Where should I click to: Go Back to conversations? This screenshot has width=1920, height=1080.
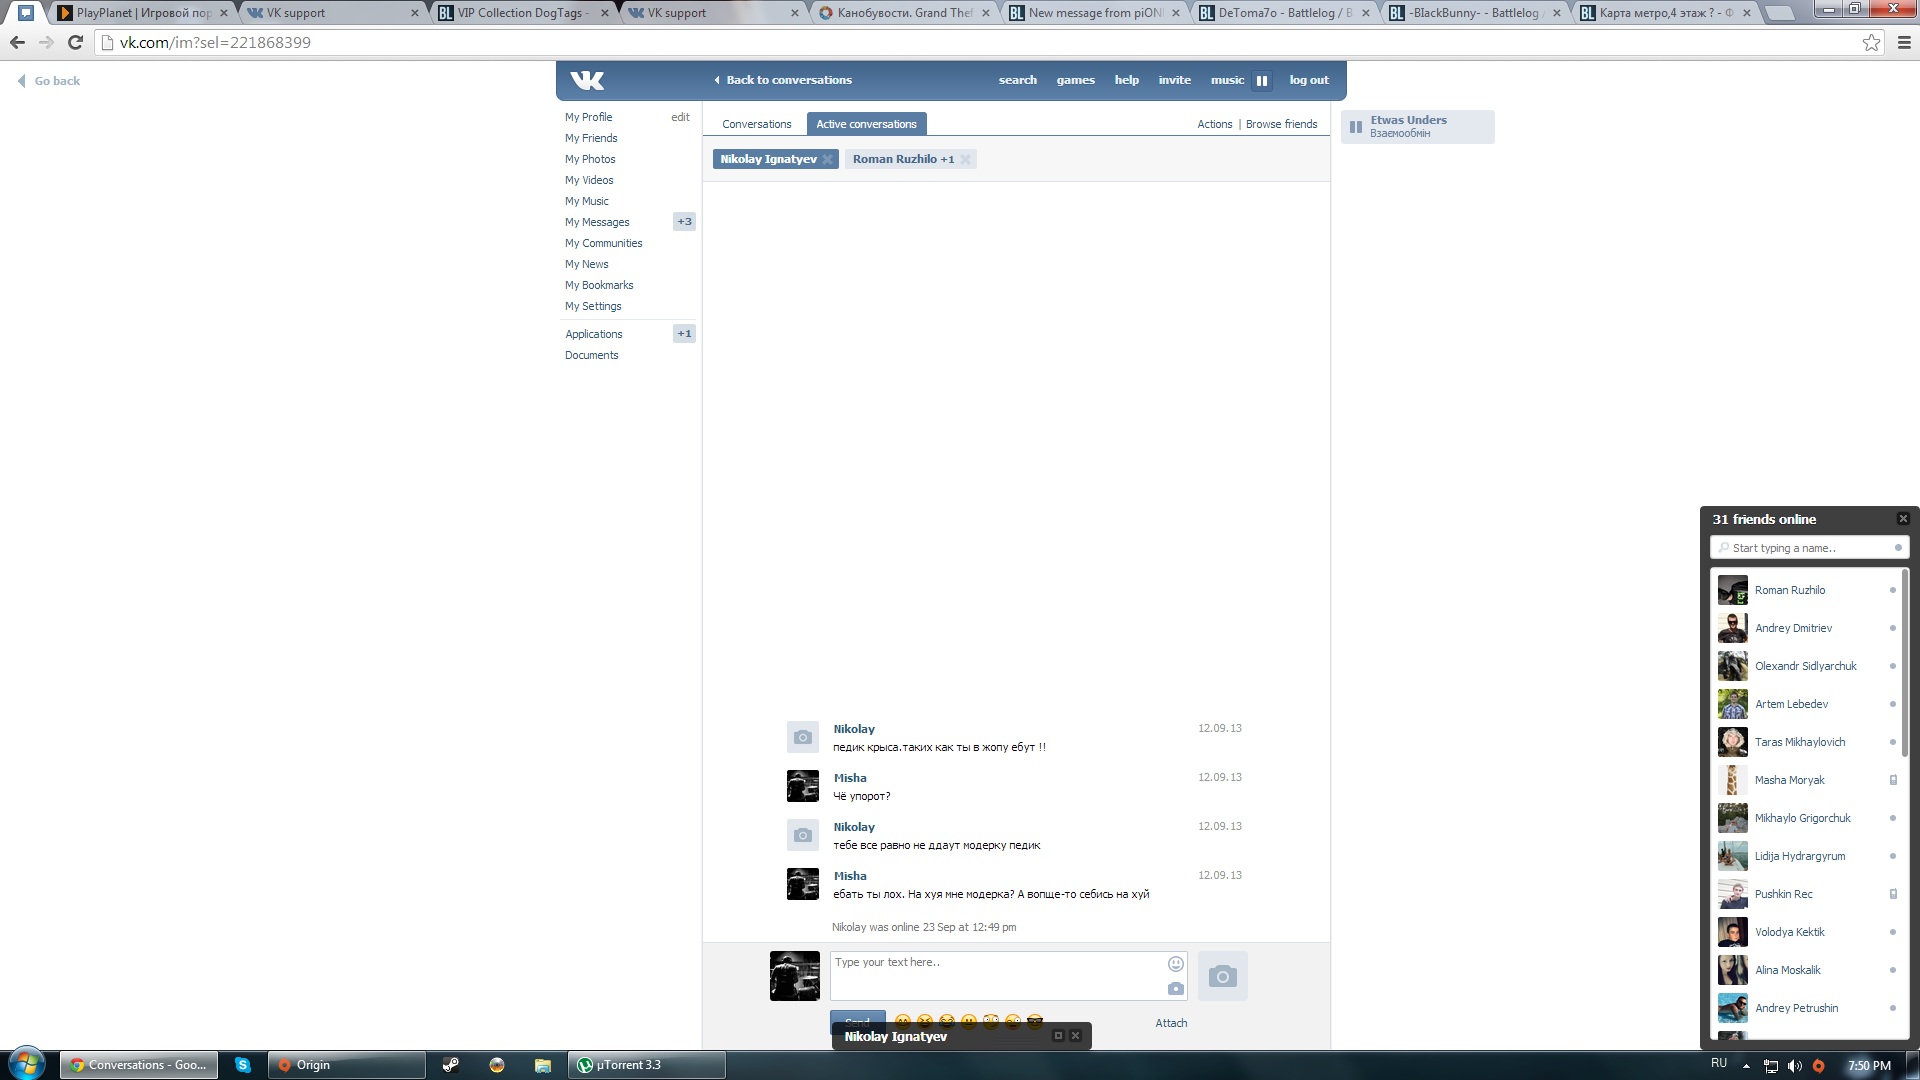point(788,80)
